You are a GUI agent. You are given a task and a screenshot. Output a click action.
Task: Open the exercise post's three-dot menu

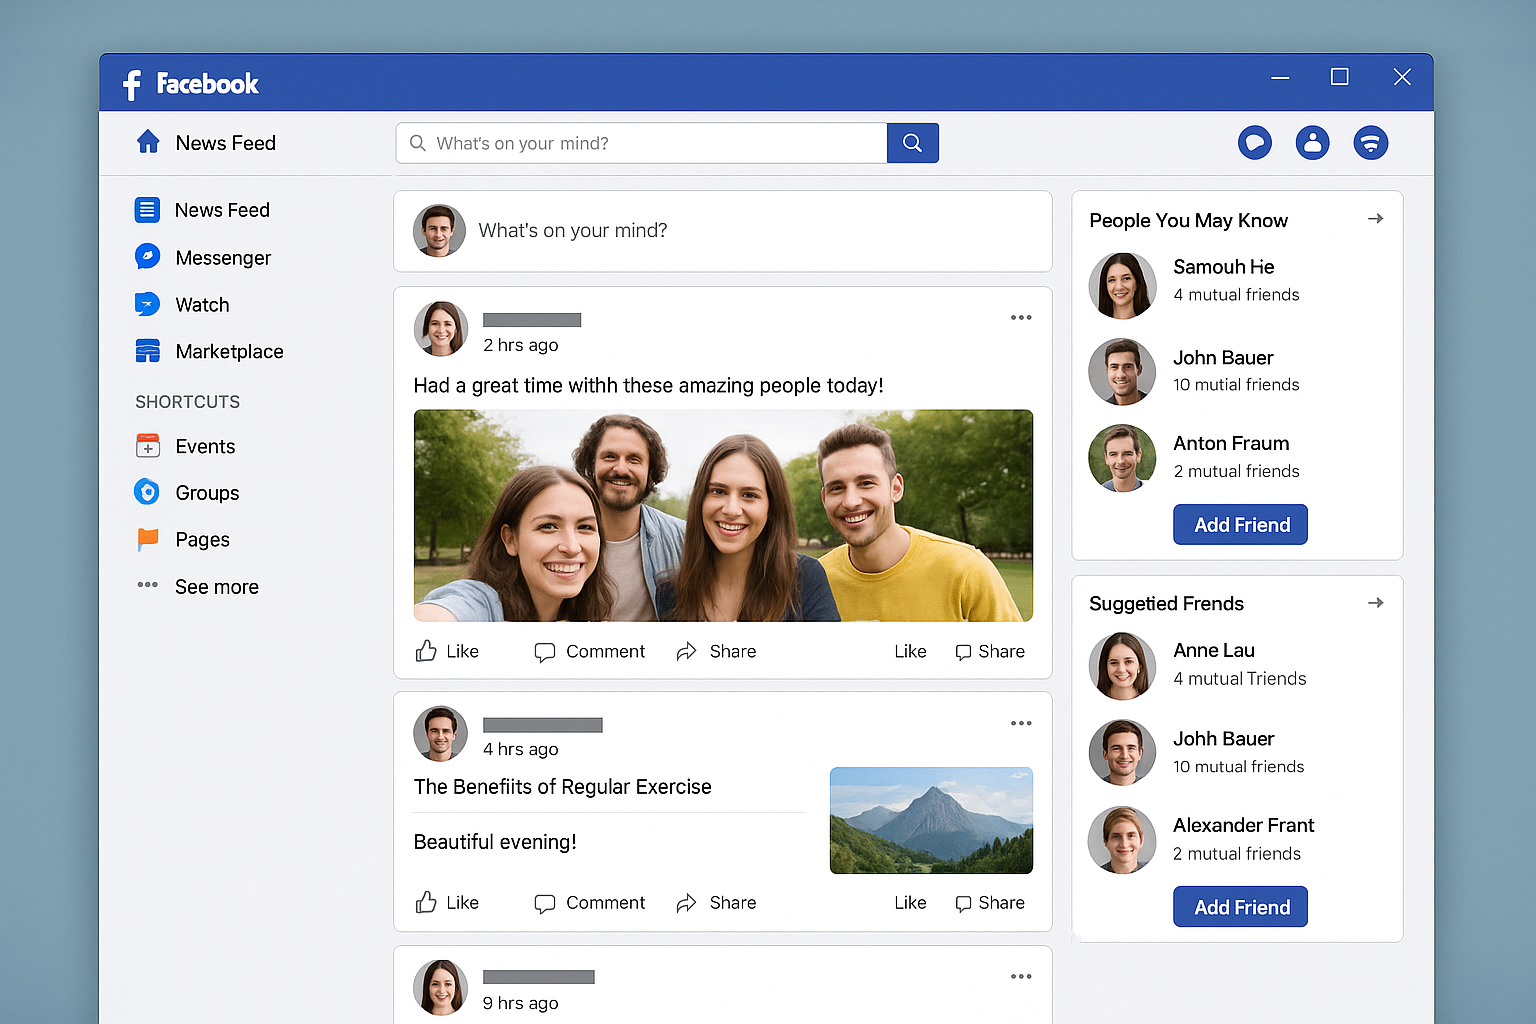point(1020,723)
